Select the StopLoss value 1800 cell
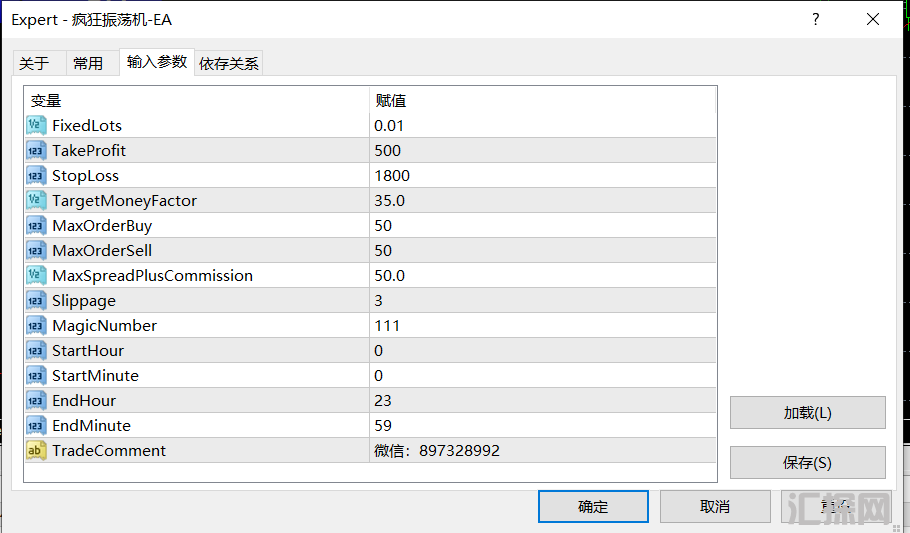This screenshot has width=910, height=533. (x=542, y=175)
